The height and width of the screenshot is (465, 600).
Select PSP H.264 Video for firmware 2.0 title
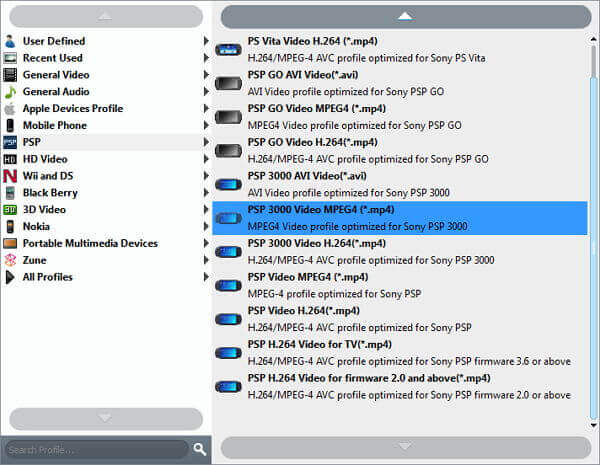[369, 378]
